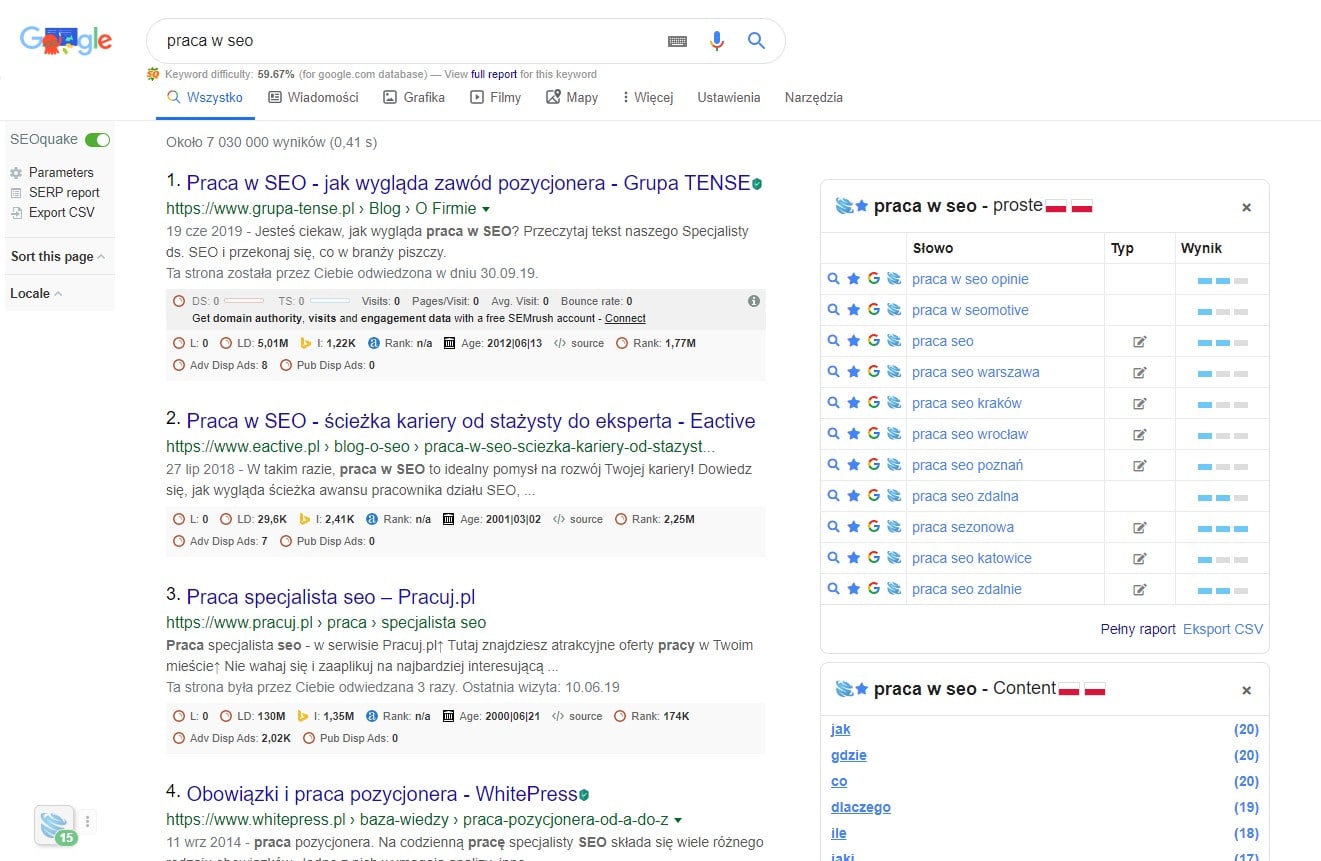
Task: Click the swirl icon in 'praca seo warszawa' row
Action: 893,372
